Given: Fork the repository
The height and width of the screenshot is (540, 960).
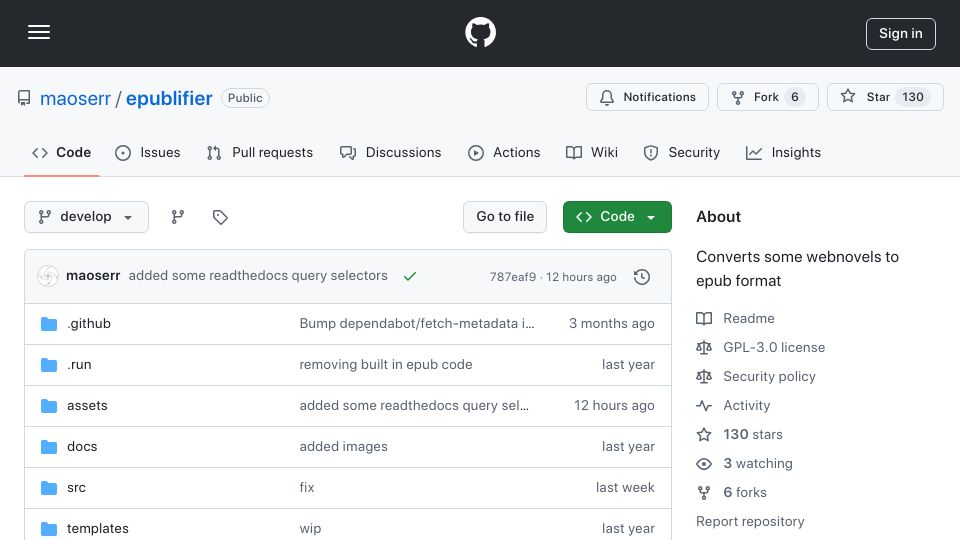Looking at the screenshot, I should (767, 97).
